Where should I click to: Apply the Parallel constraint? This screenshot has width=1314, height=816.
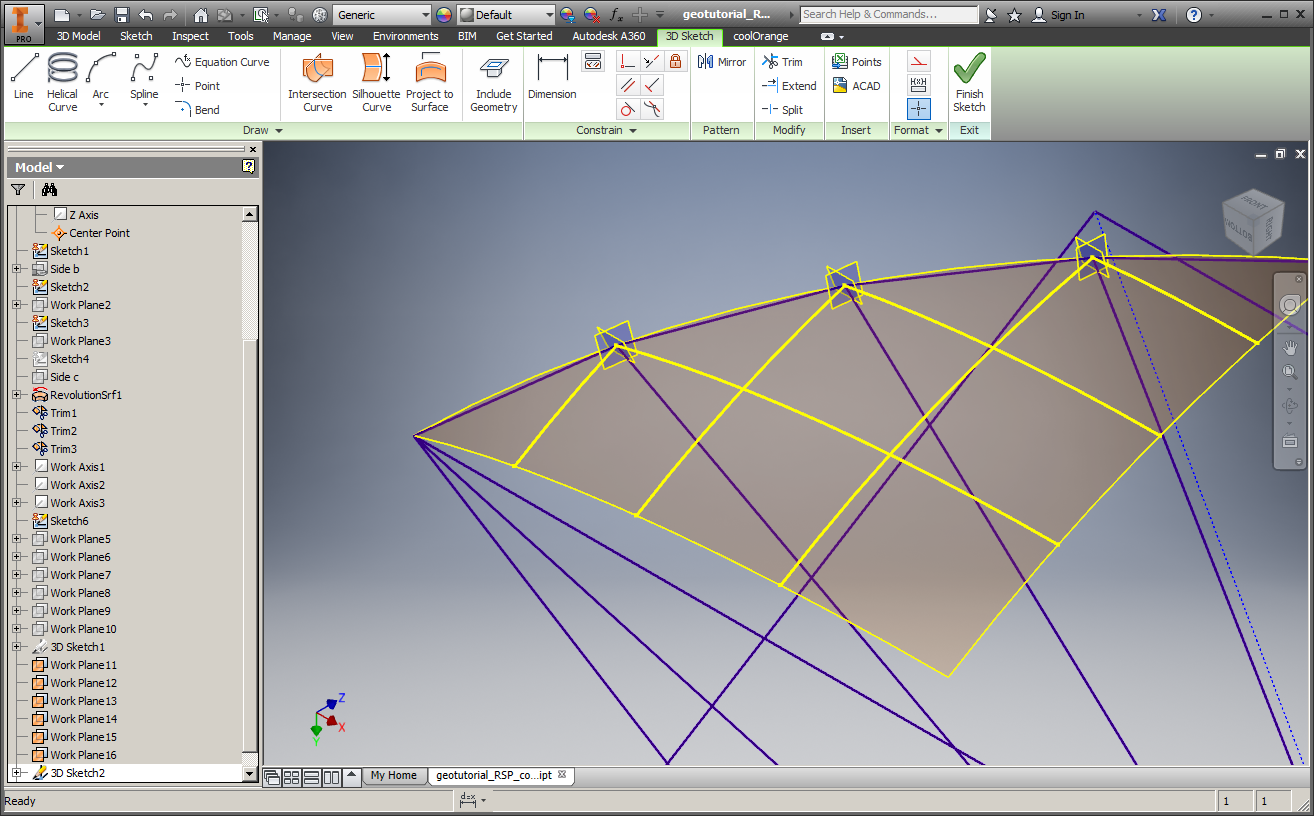point(628,85)
